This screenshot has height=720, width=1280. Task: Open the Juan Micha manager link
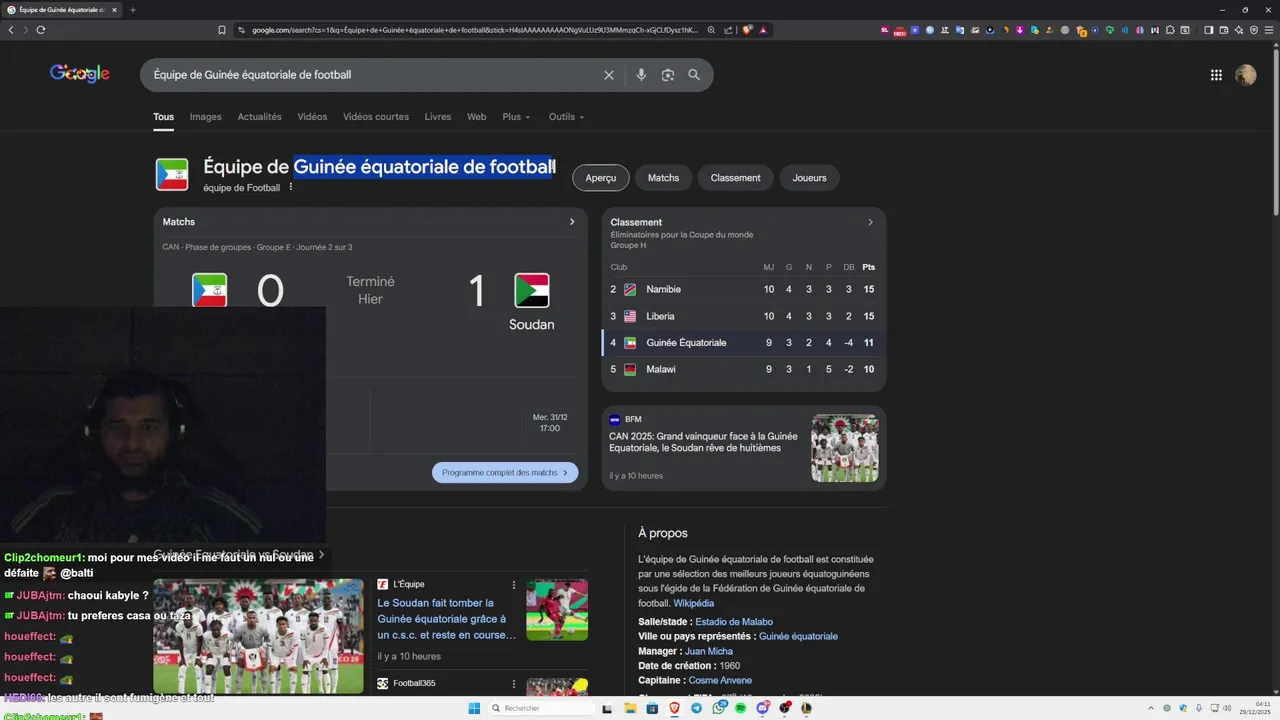click(x=709, y=651)
